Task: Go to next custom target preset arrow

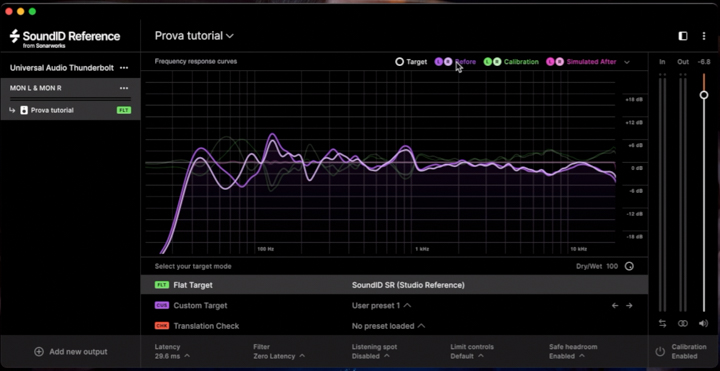Action: click(x=629, y=305)
